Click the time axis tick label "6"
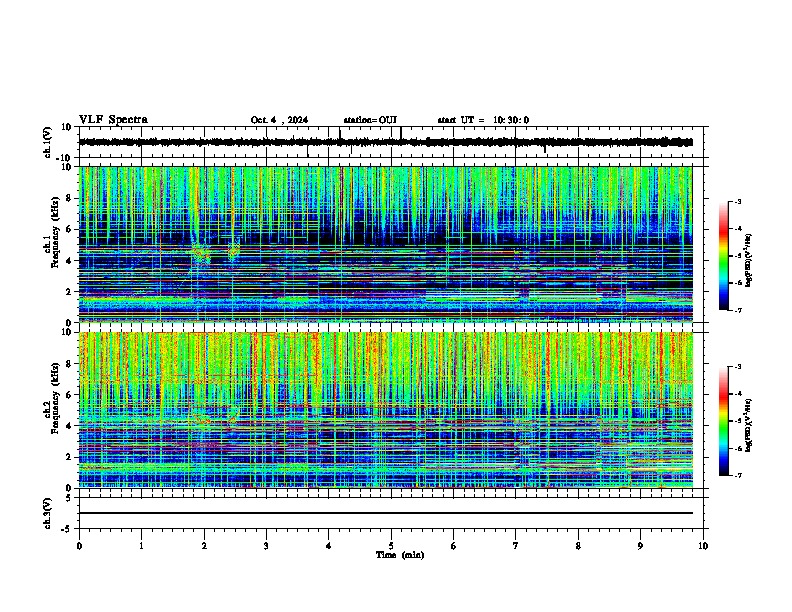Viewport: 792px width, 612px height. point(453,546)
